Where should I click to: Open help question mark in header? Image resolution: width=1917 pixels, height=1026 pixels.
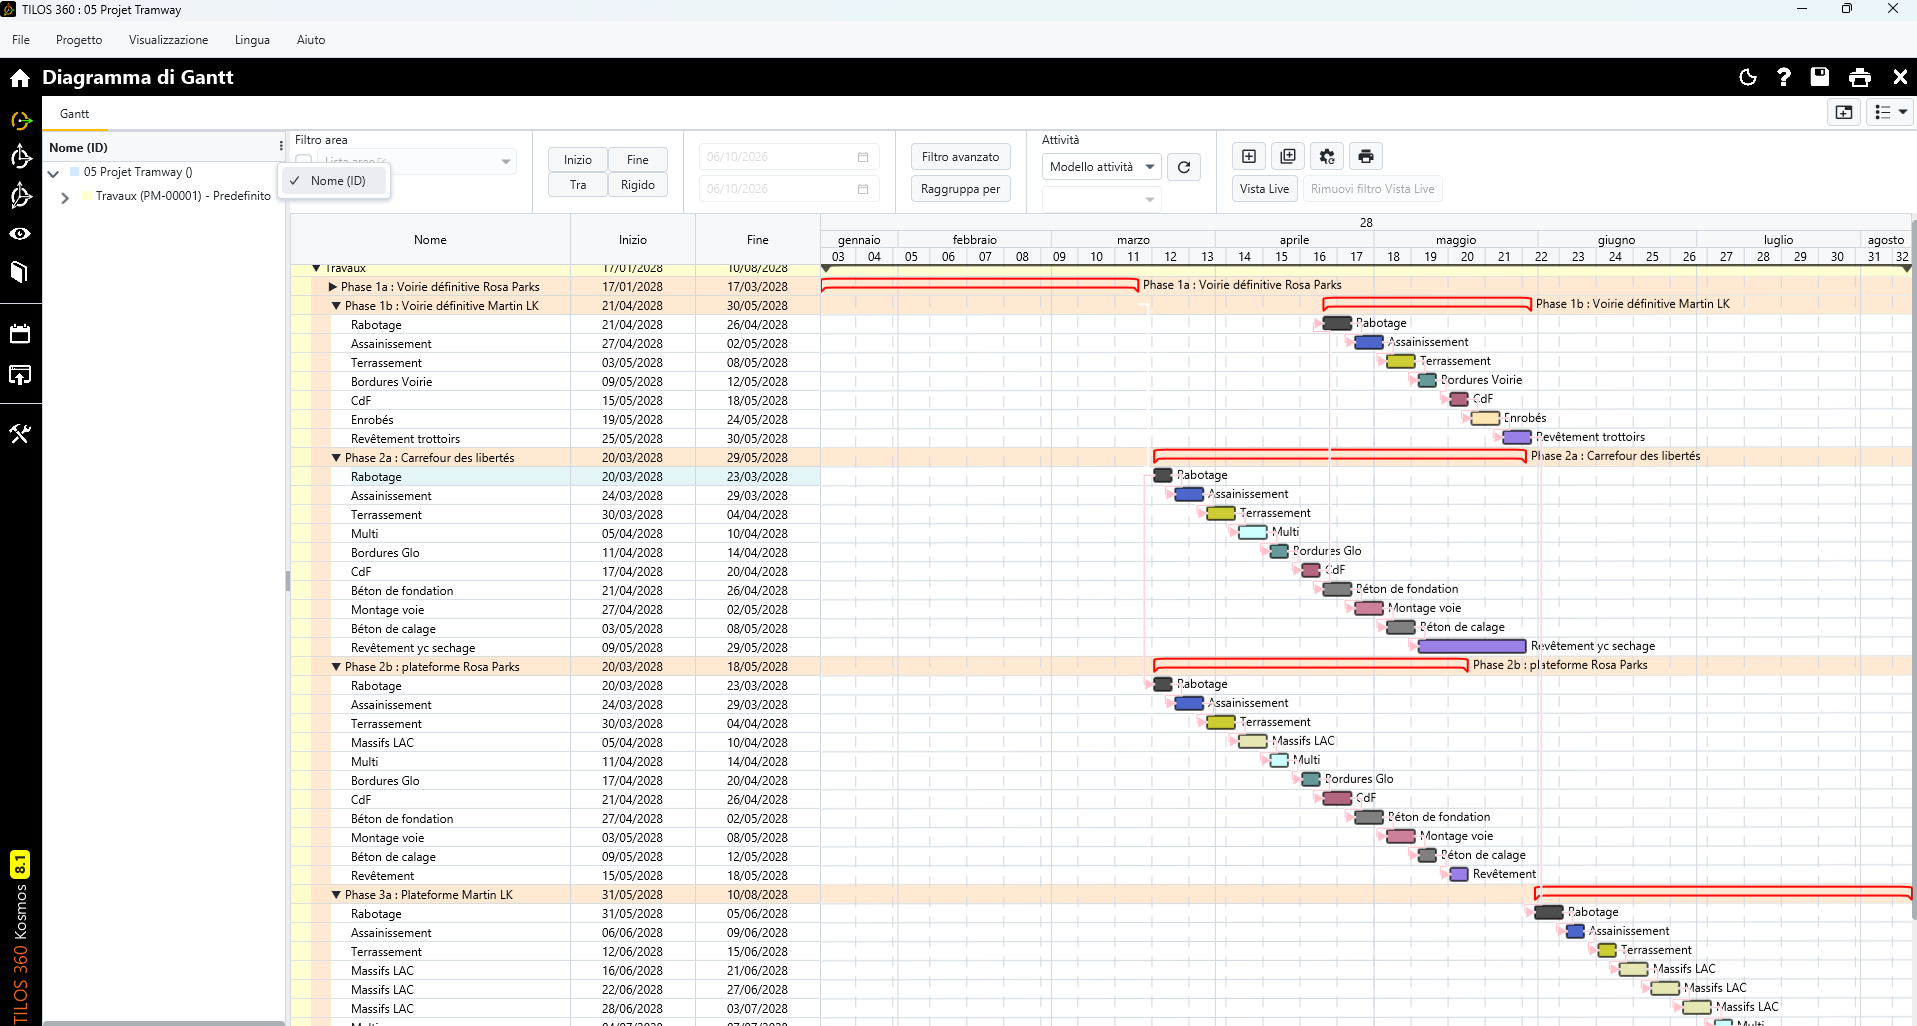1783,77
